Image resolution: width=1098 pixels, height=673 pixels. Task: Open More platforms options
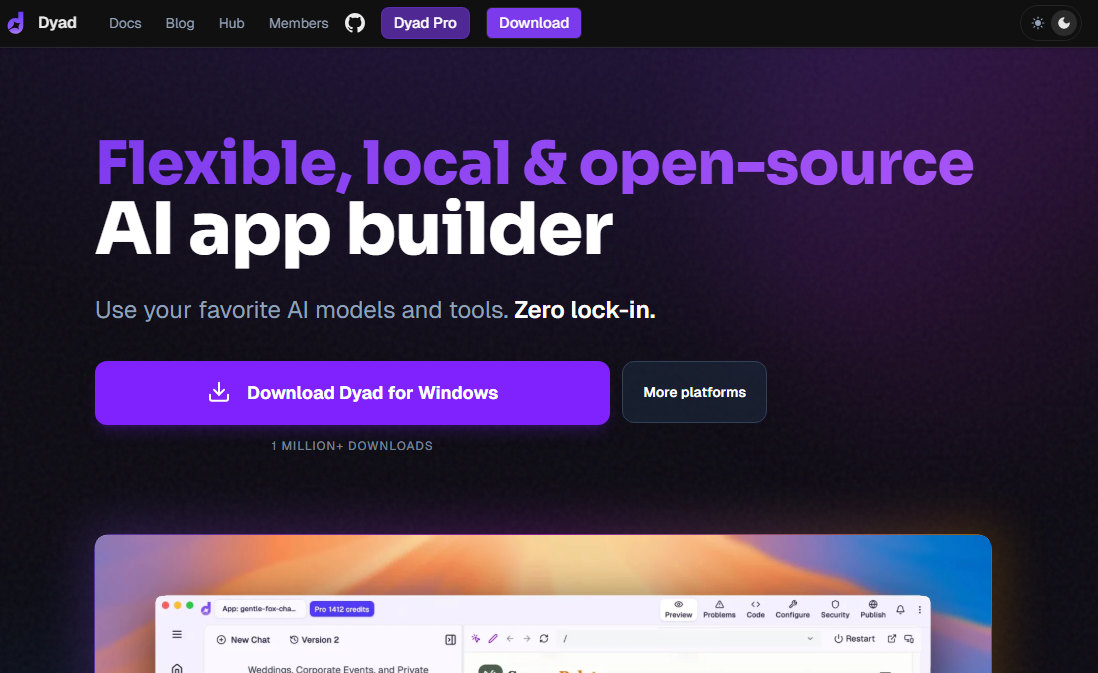coord(694,392)
